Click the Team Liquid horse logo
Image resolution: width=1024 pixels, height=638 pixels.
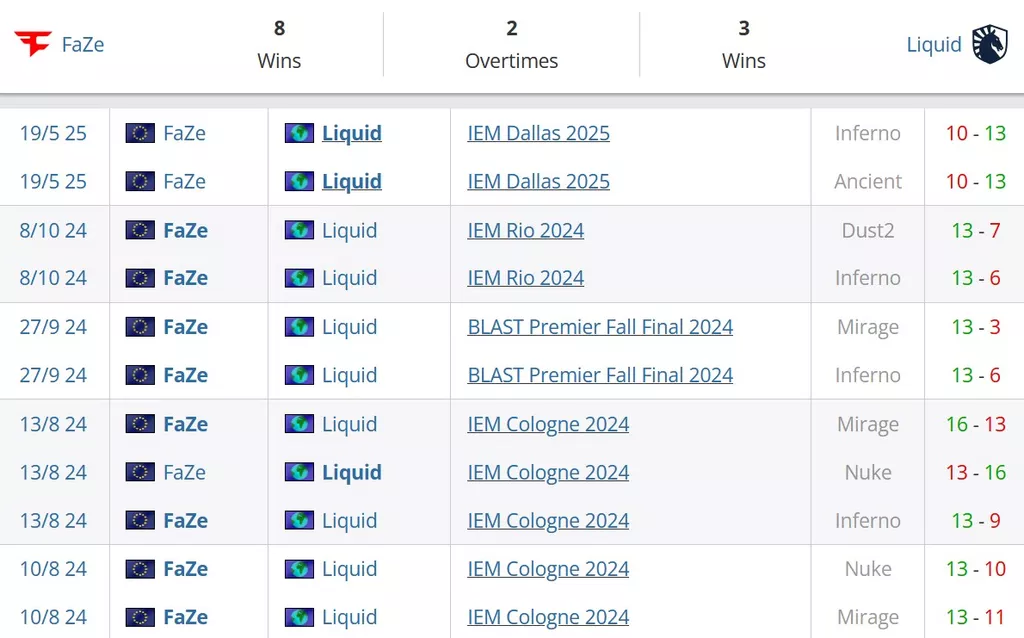pos(990,44)
